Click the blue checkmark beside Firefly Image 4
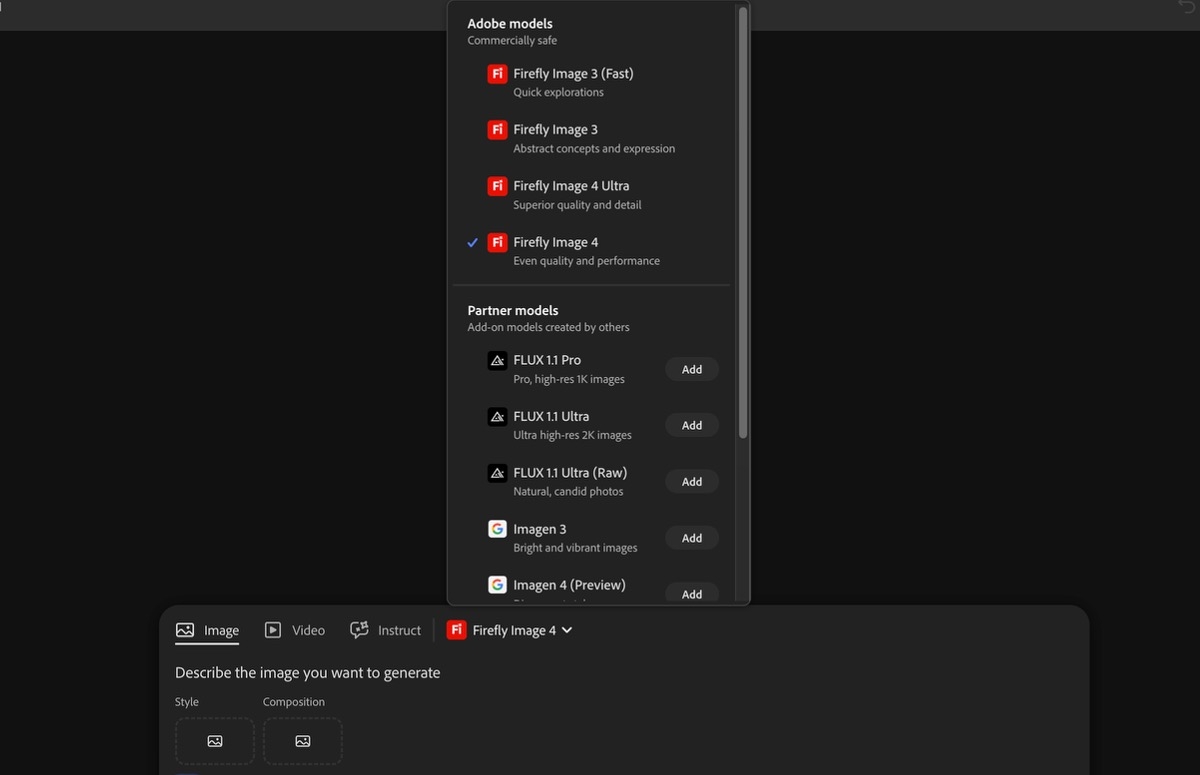This screenshot has height=775, width=1200. point(473,243)
